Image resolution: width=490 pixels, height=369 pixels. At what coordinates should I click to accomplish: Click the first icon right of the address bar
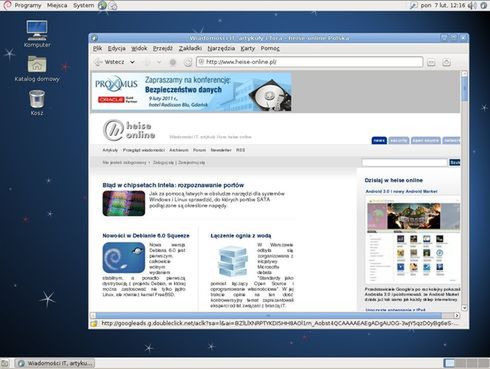431,62
